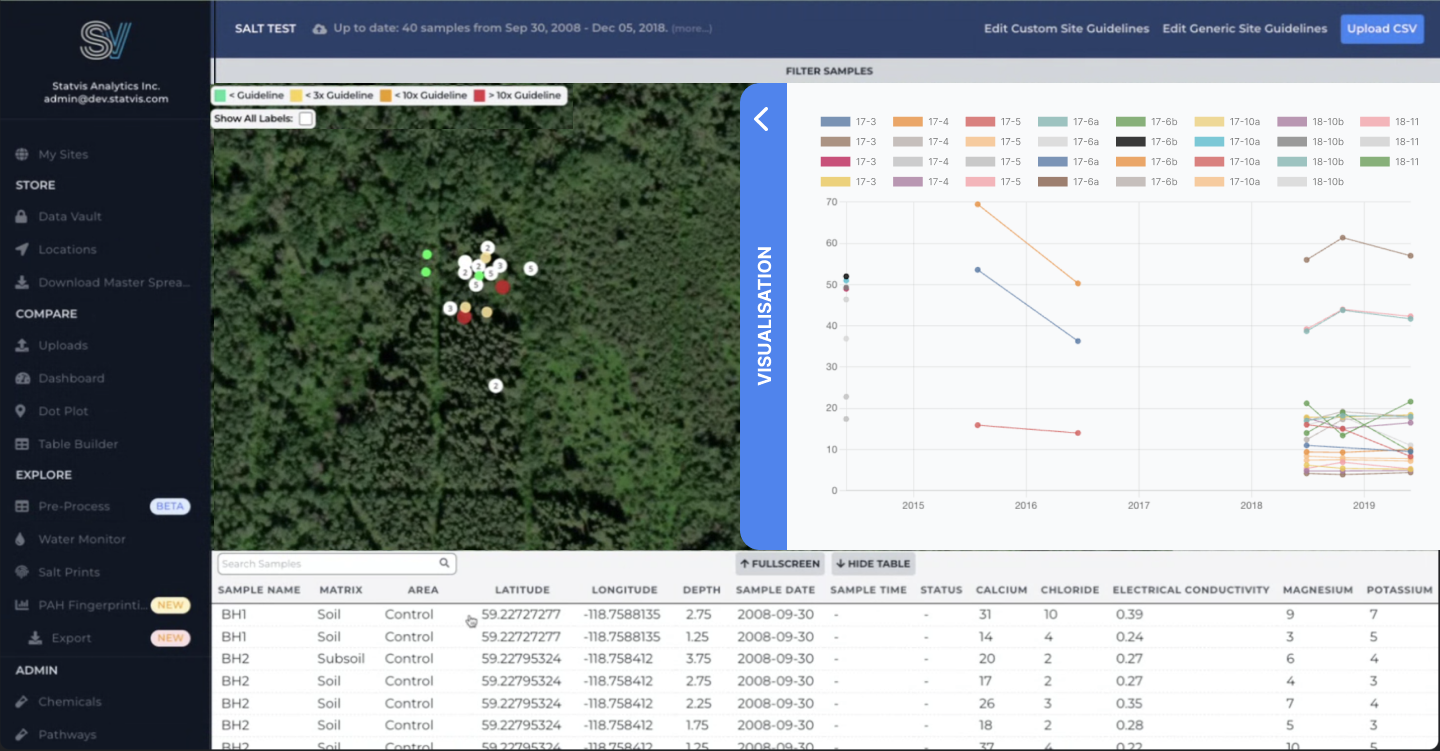Open the Dashboard palette icon

coord(22,378)
